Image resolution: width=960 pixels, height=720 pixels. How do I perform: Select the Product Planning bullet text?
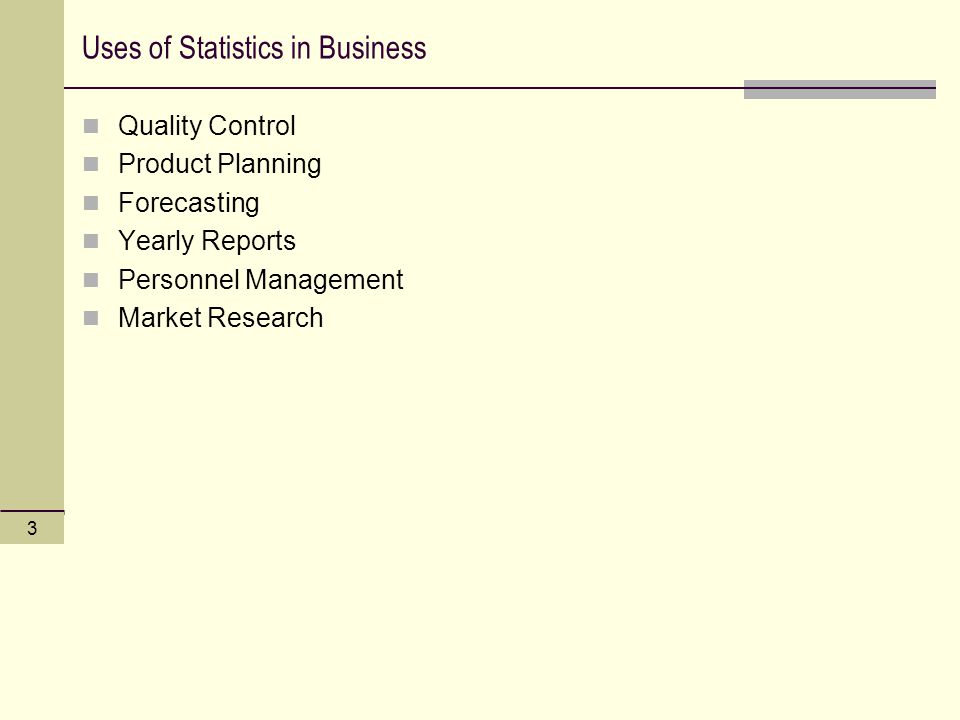point(220,164)
